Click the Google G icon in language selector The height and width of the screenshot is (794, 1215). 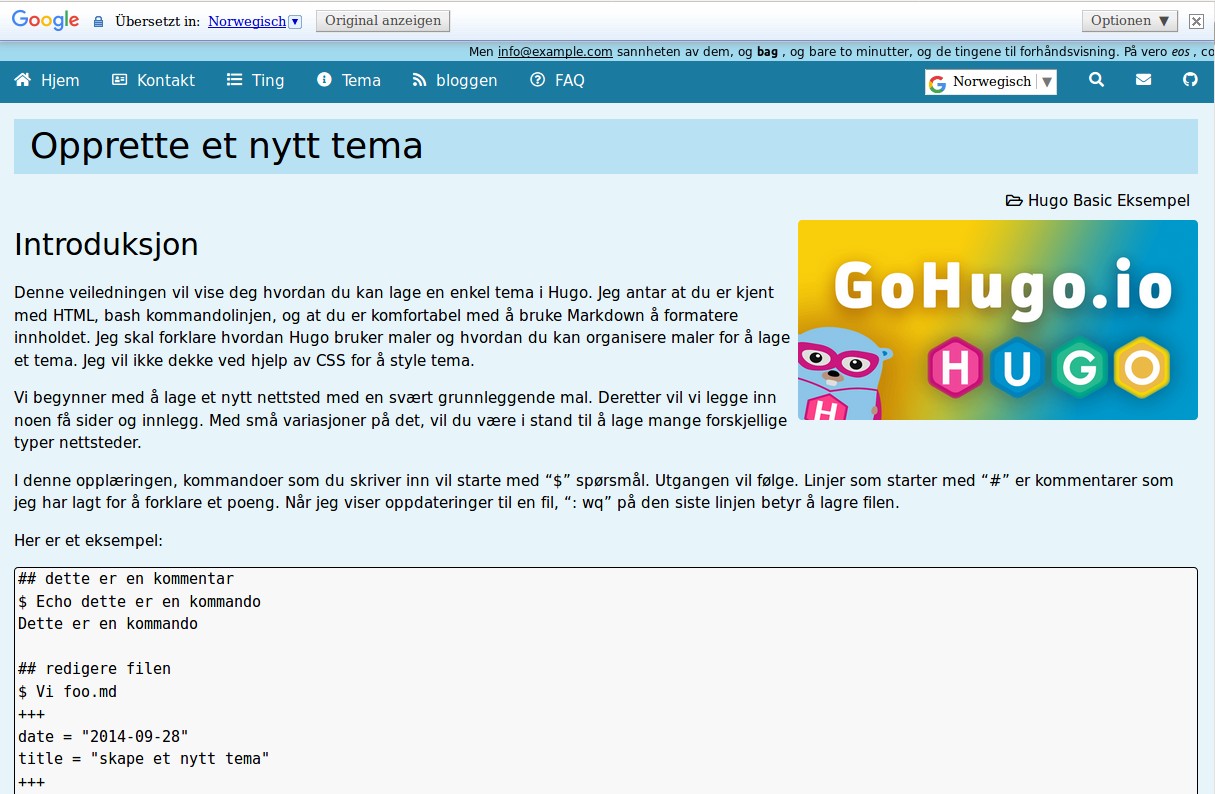pos(937,83)
